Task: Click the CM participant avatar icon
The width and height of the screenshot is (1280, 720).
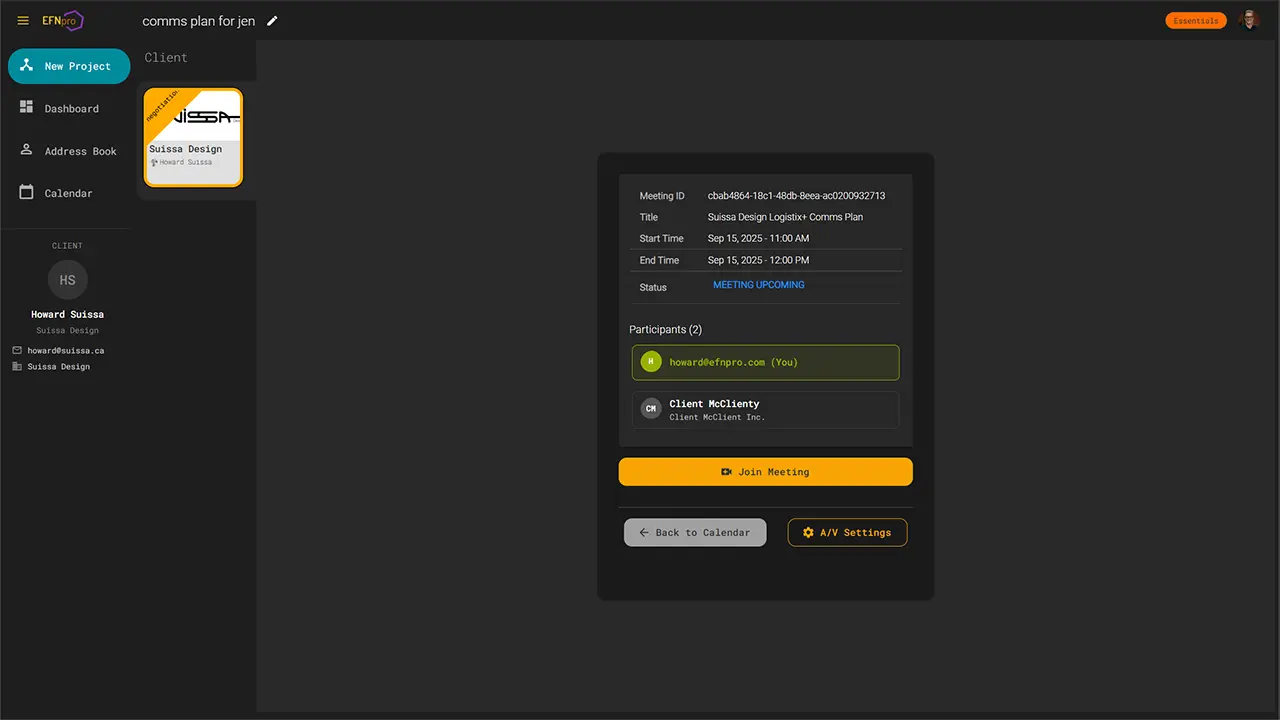Action: tap(651, 409)
